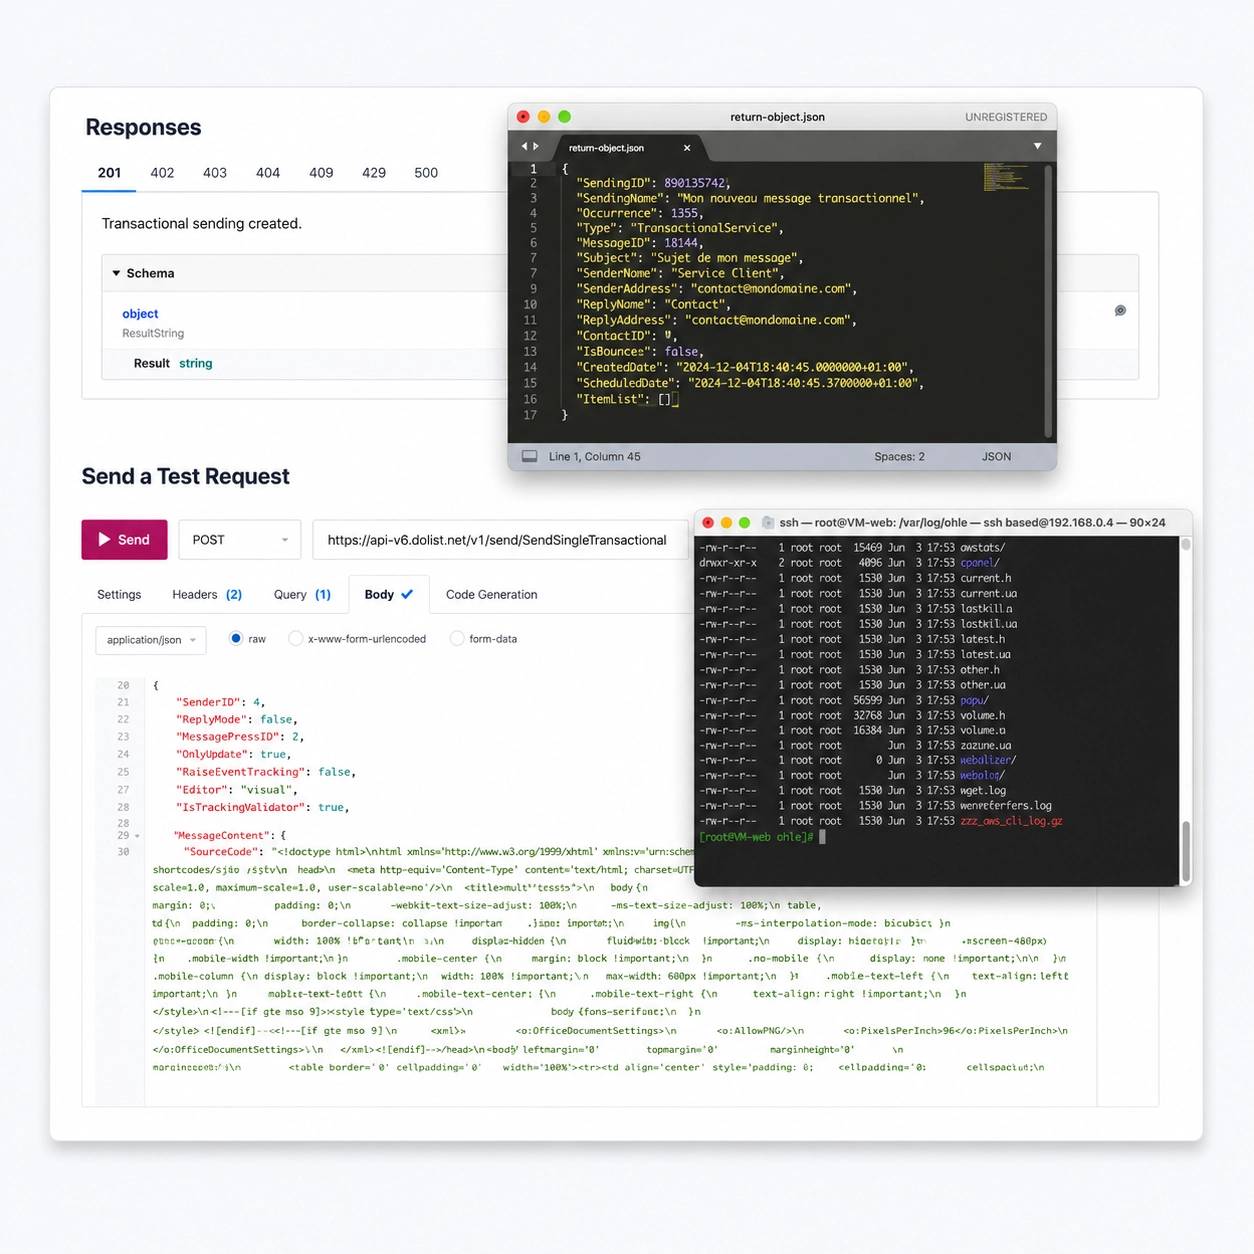Click the "SendingID" line in Sublime editor
1254x1254 pixels.
653,183
